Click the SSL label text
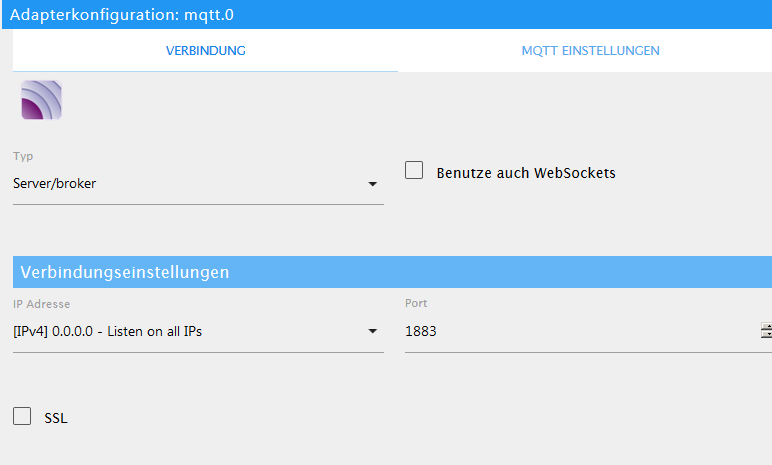 56,418
